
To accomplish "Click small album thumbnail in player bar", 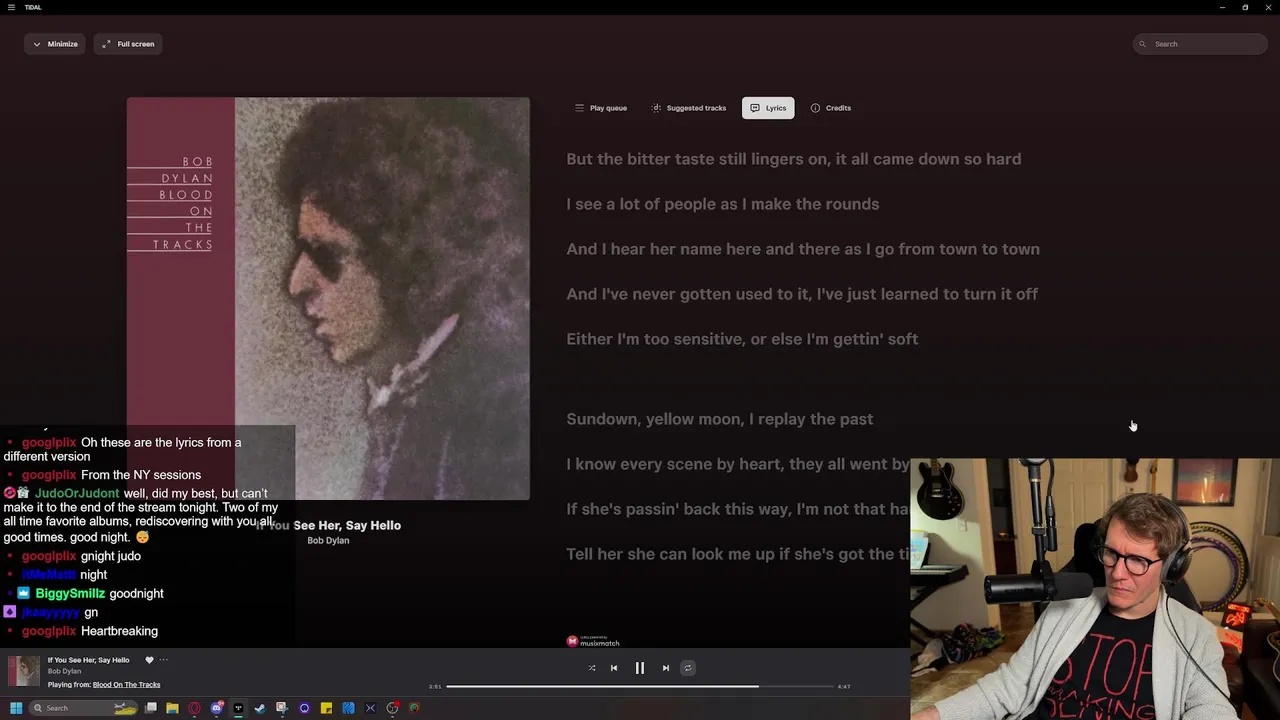I will [24, 672].
